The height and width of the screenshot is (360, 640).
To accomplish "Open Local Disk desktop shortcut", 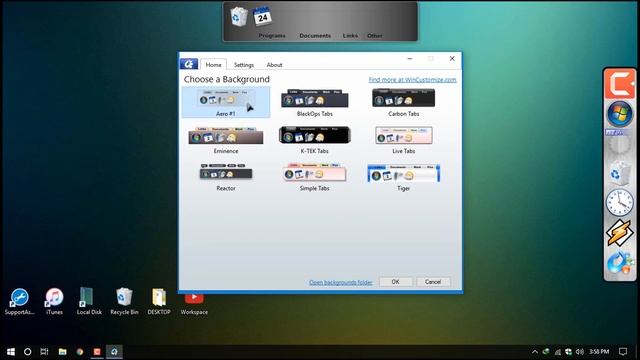I will 89,302.
